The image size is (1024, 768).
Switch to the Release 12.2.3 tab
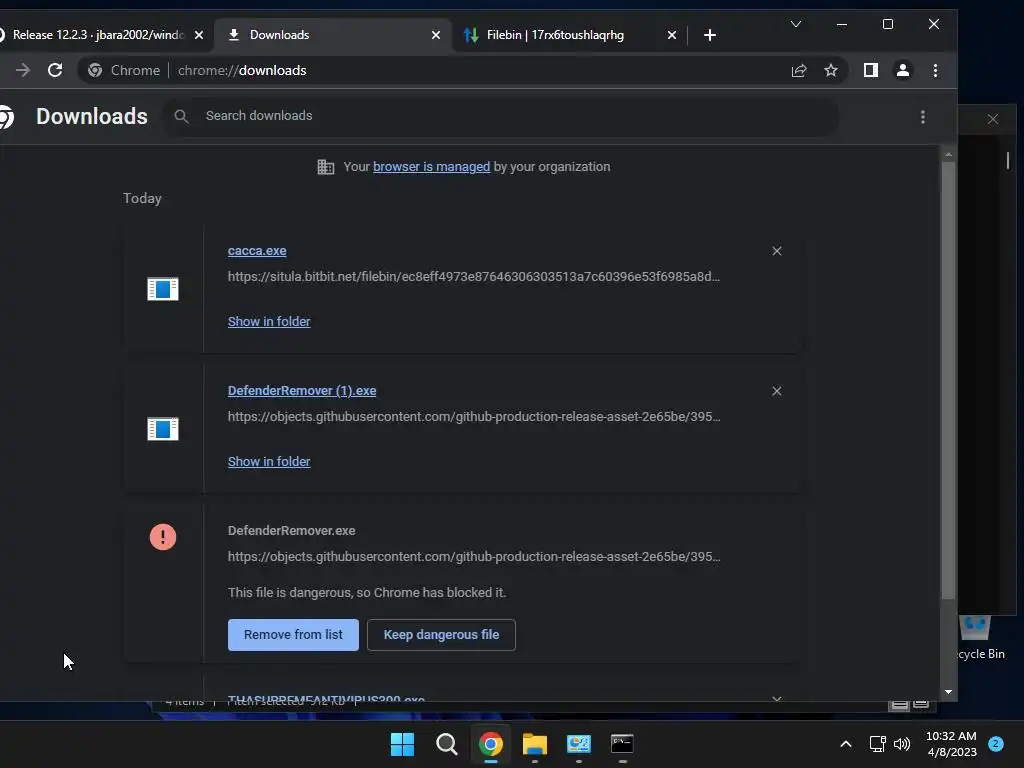tap(98, 35)
